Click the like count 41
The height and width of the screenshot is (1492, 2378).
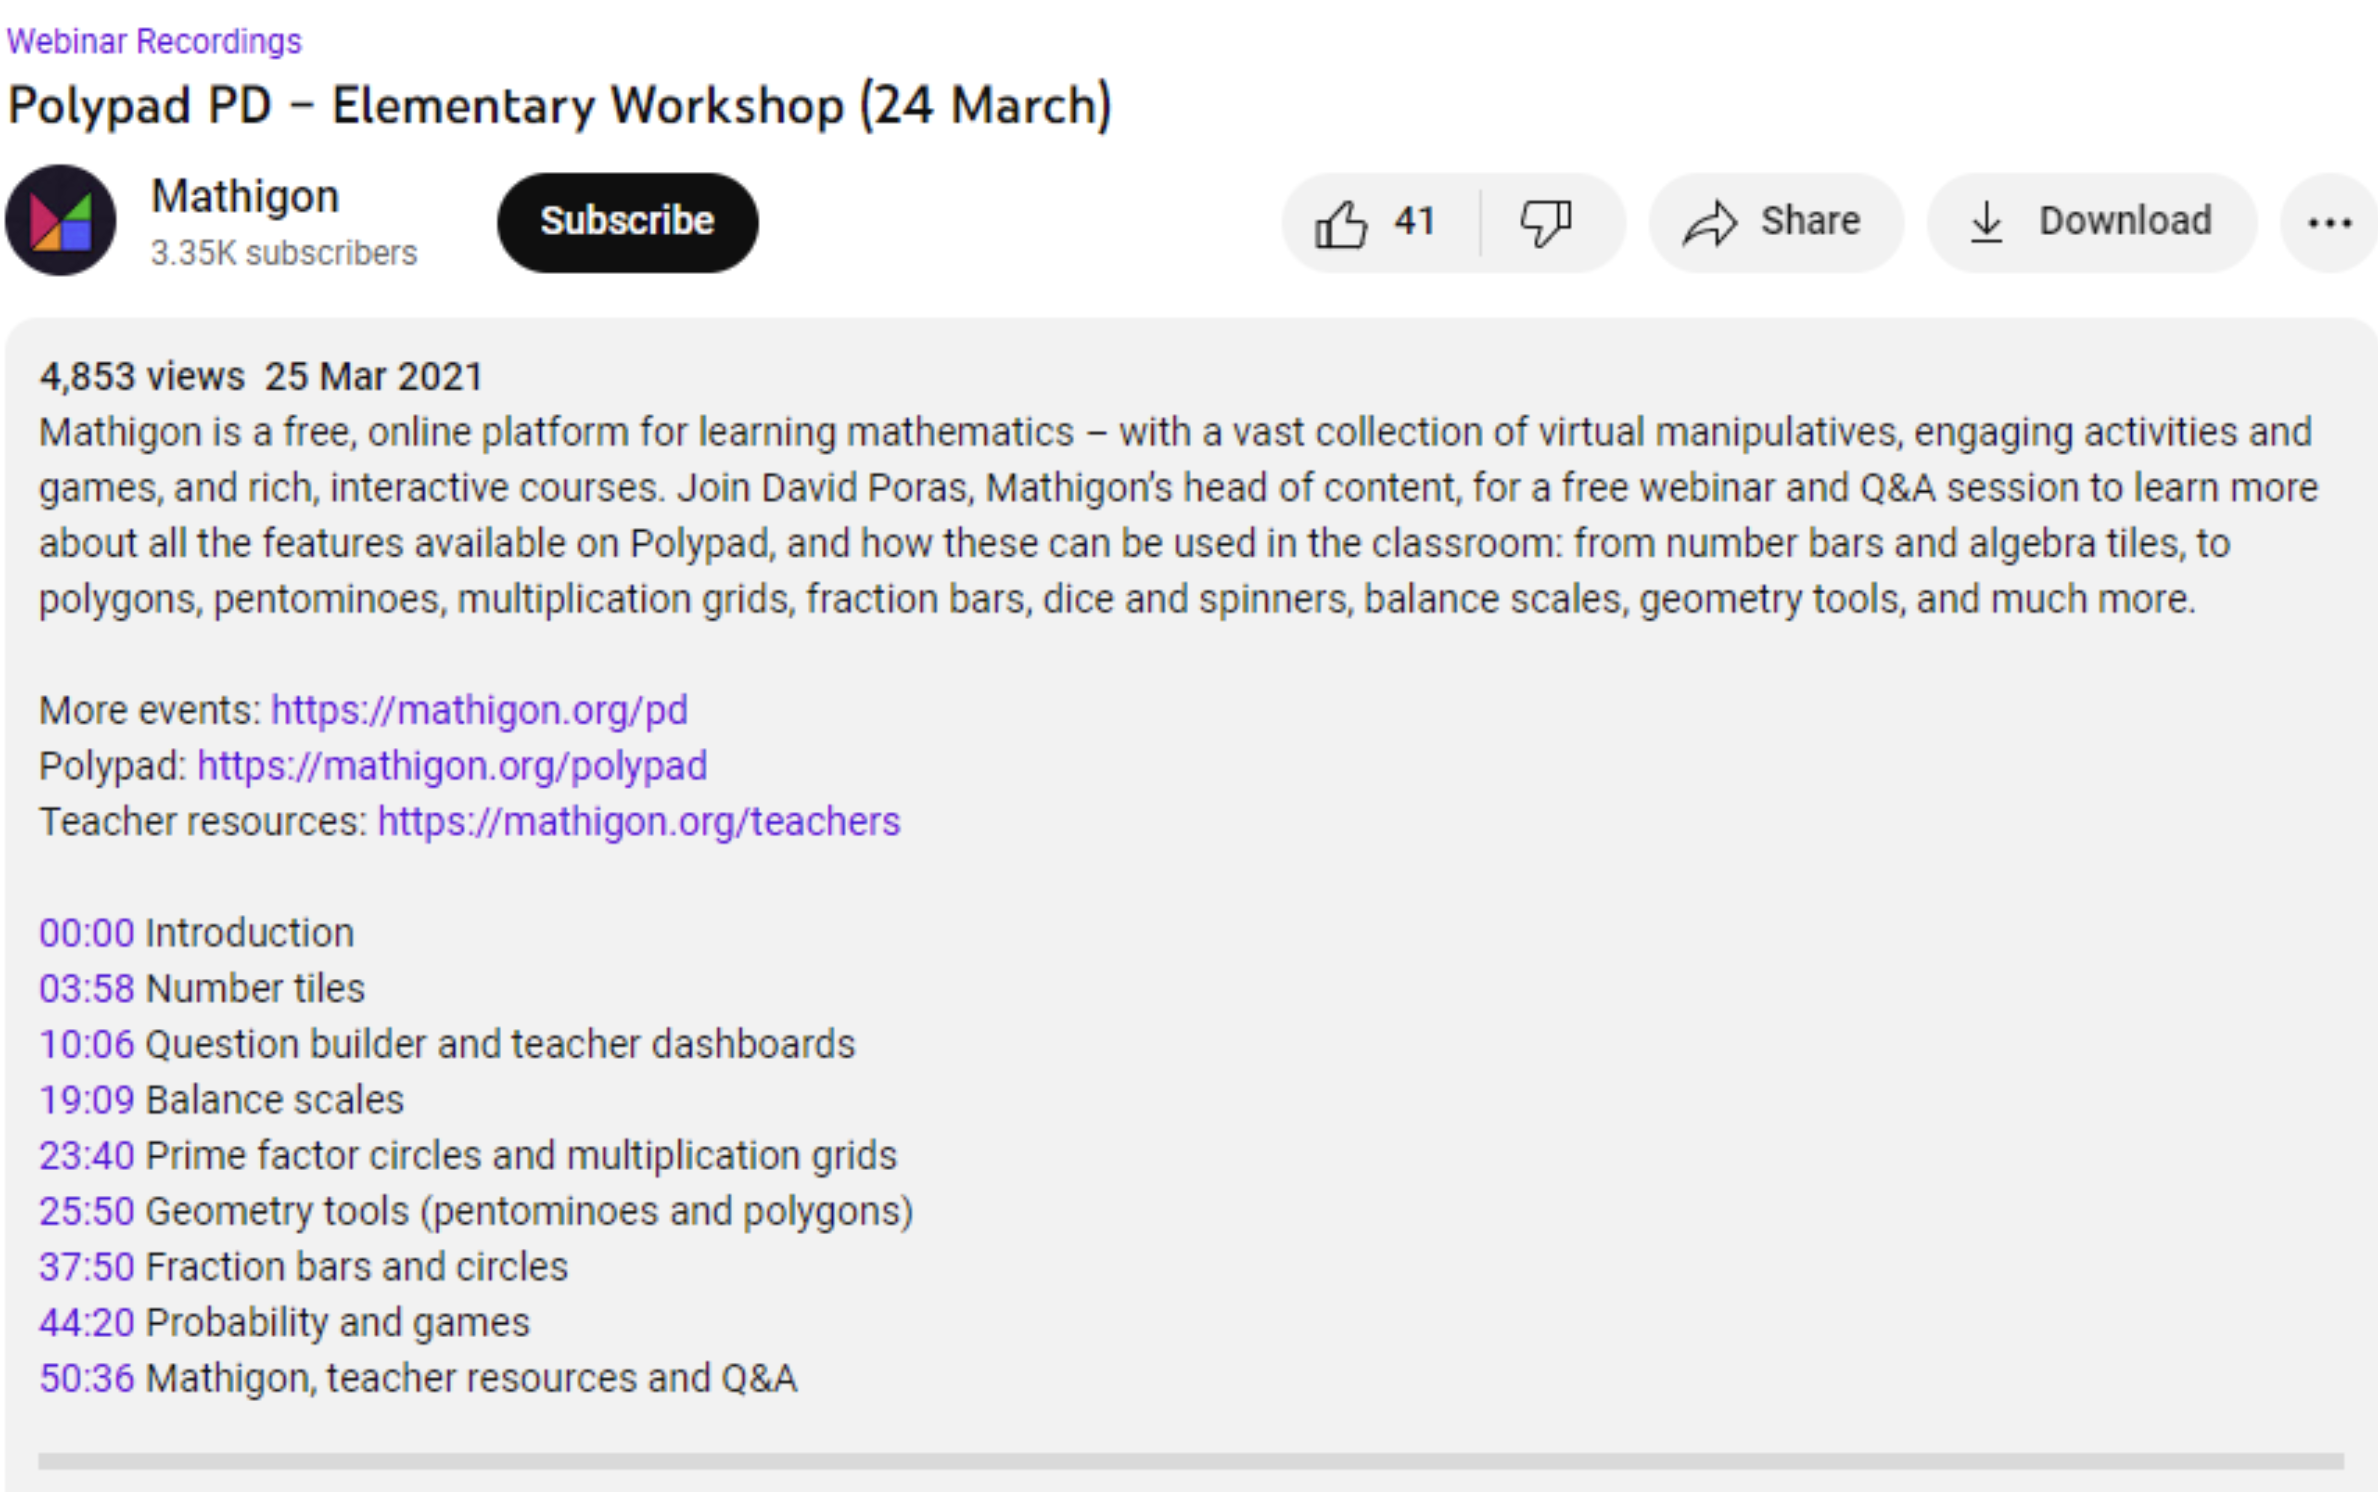(1414, 221)
